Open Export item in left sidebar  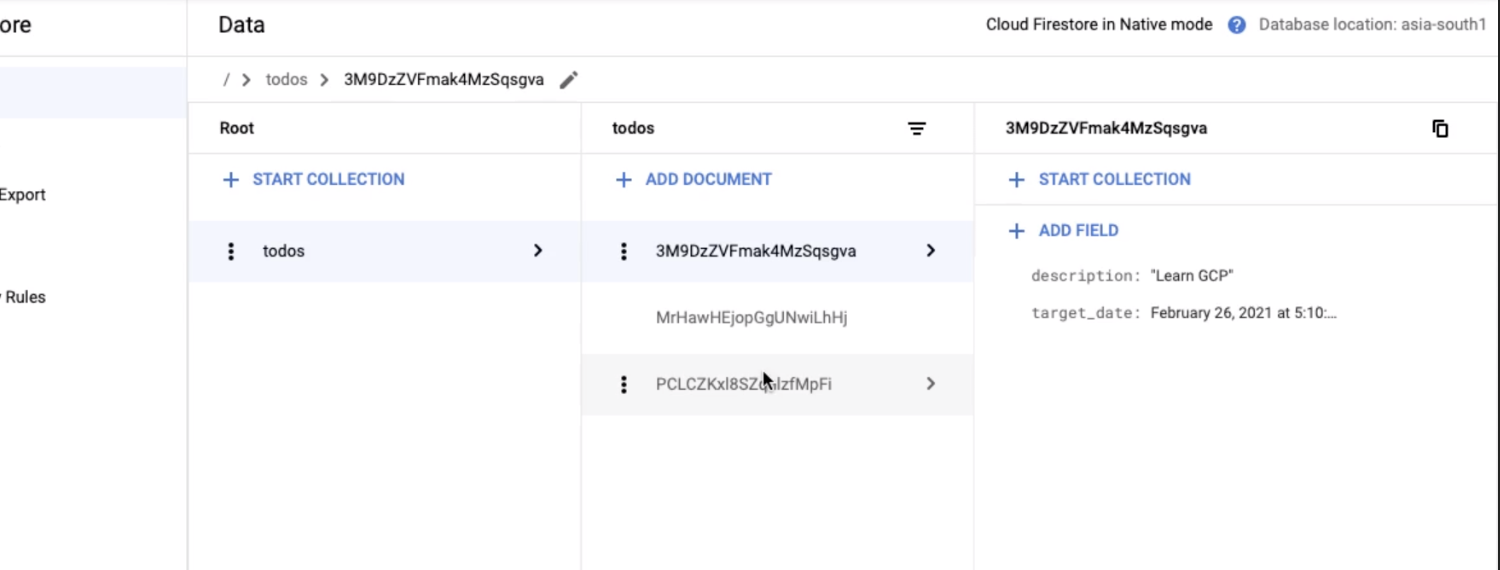coord(22,195)
